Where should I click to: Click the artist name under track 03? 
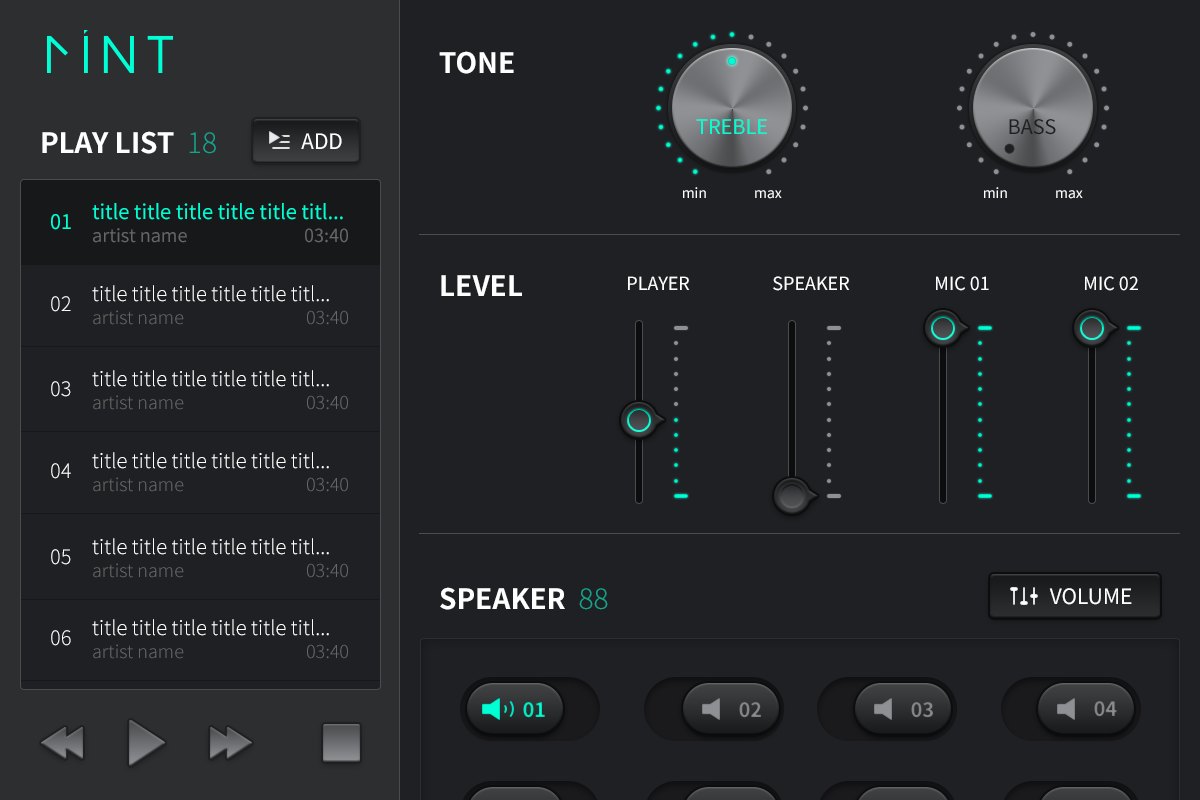[x=139, y=403]
